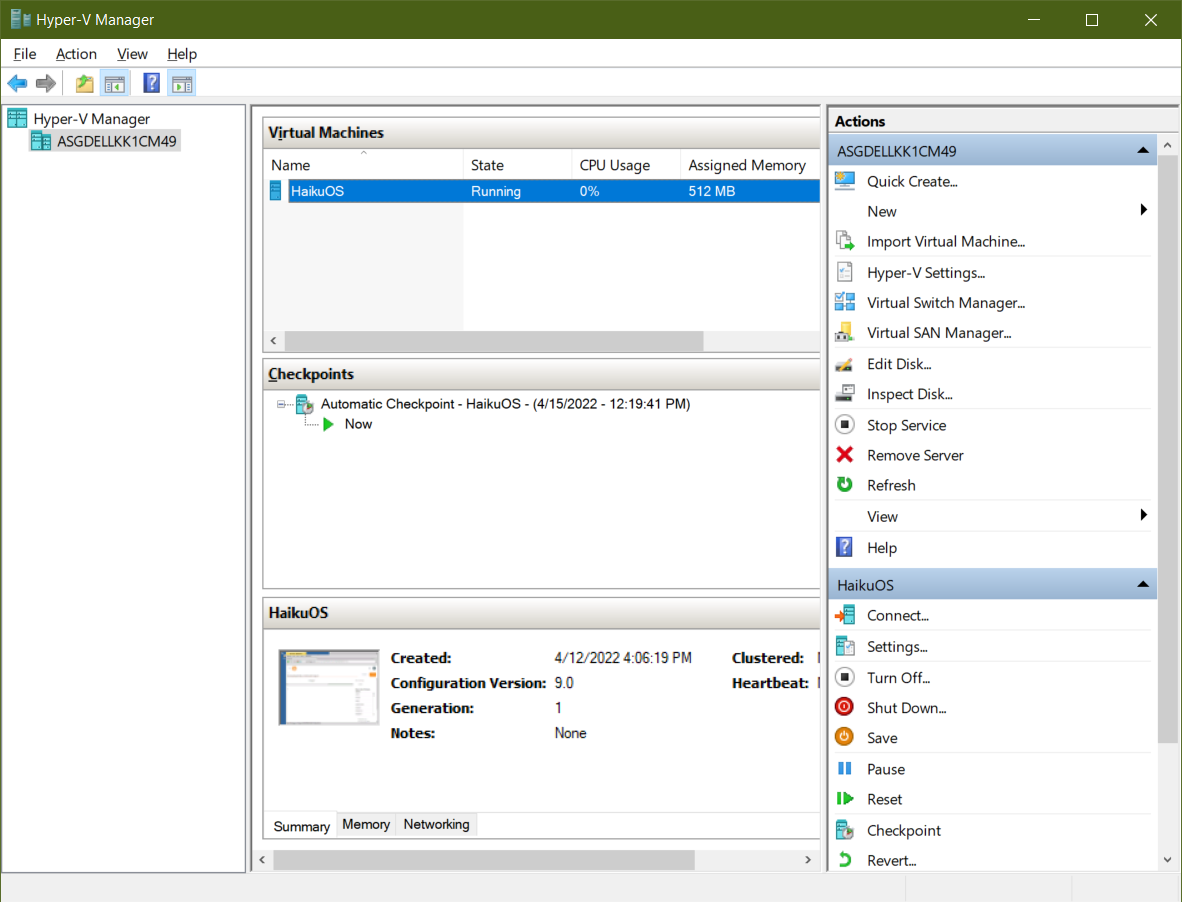Click the red X Remove Server icon
Image resolution: width=1182 pixels, height=902 pixels.
click(x=845, y=454)
